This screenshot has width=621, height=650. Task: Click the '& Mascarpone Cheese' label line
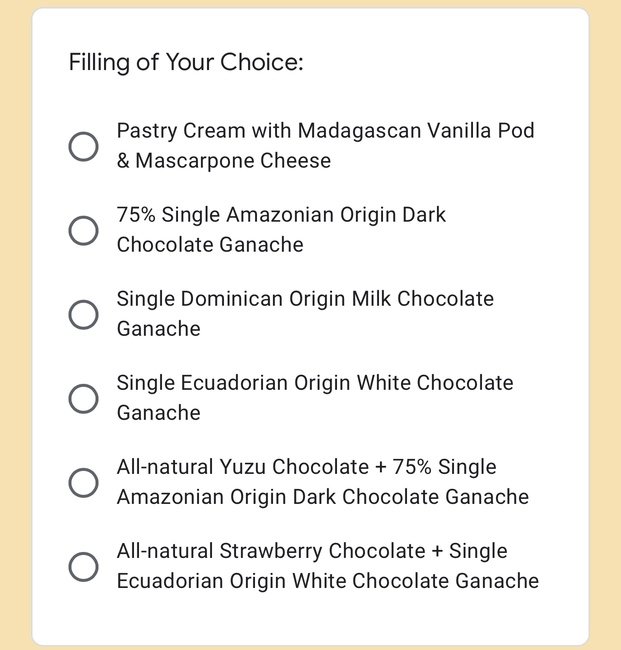pos(224,161)
